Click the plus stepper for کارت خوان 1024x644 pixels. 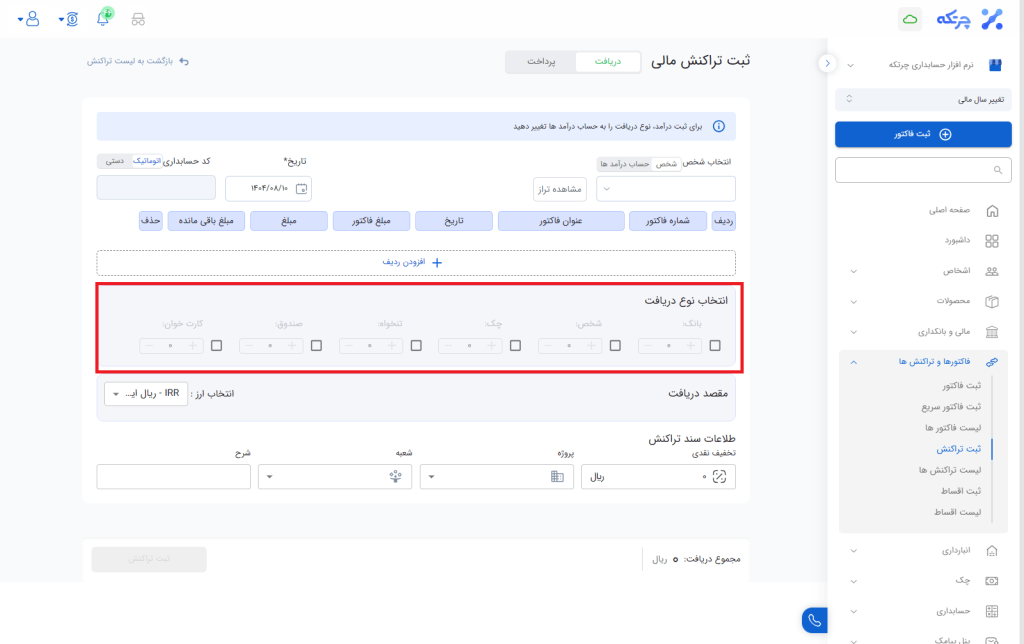pyautogui.click(x=193, y=345)
